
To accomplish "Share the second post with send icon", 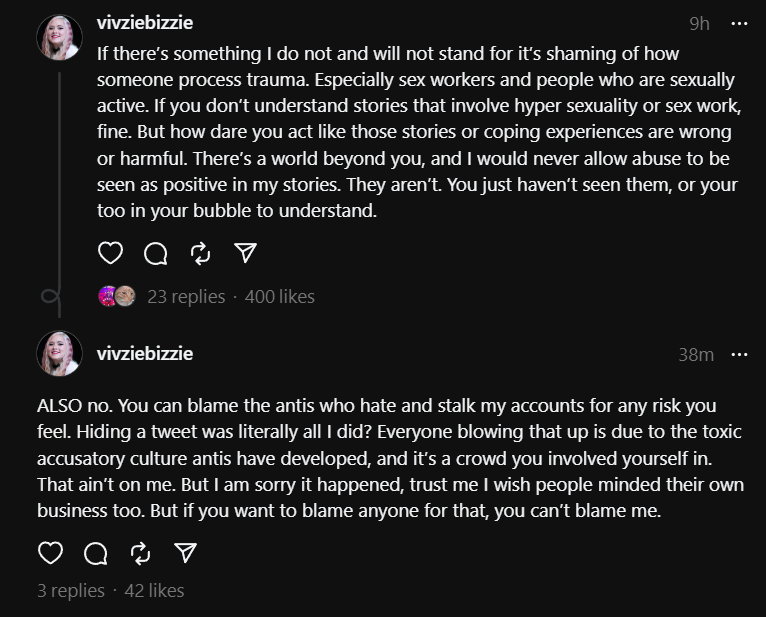I will (x=186, y=553).
